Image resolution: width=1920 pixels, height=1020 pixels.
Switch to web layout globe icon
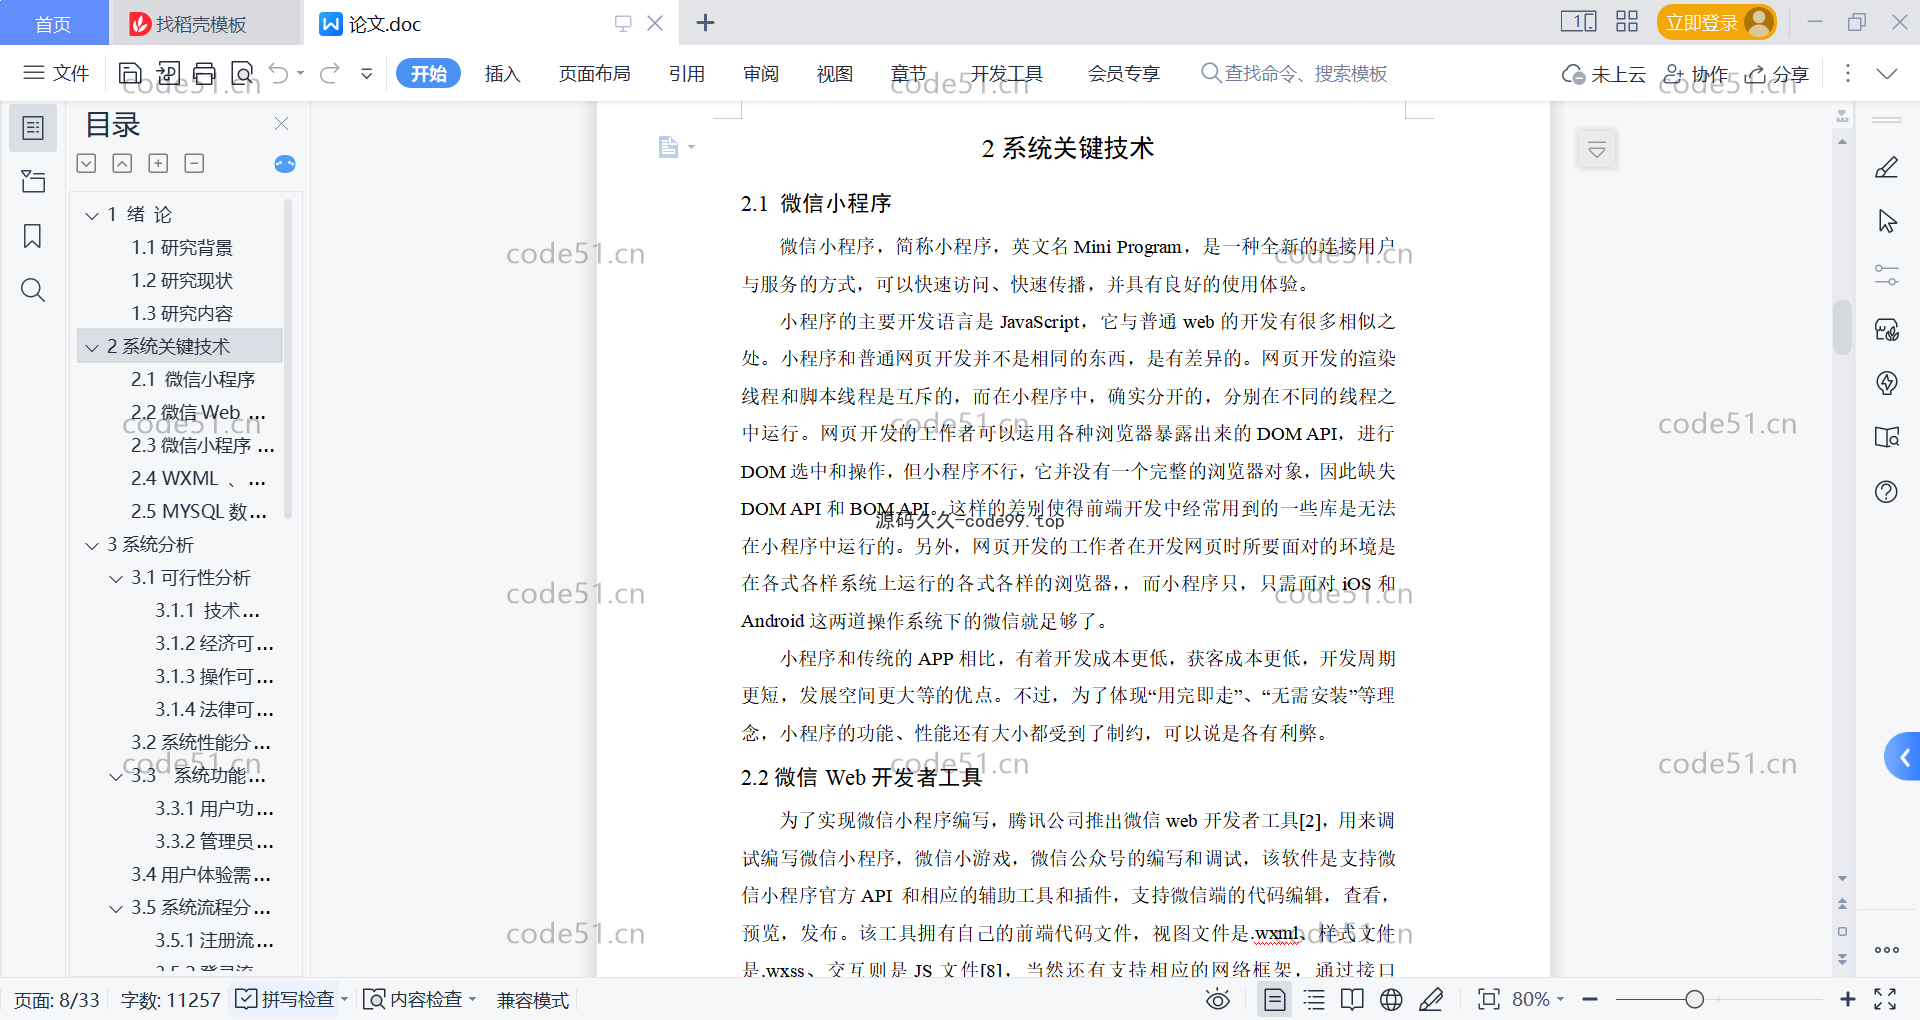tap(1391, 999)
